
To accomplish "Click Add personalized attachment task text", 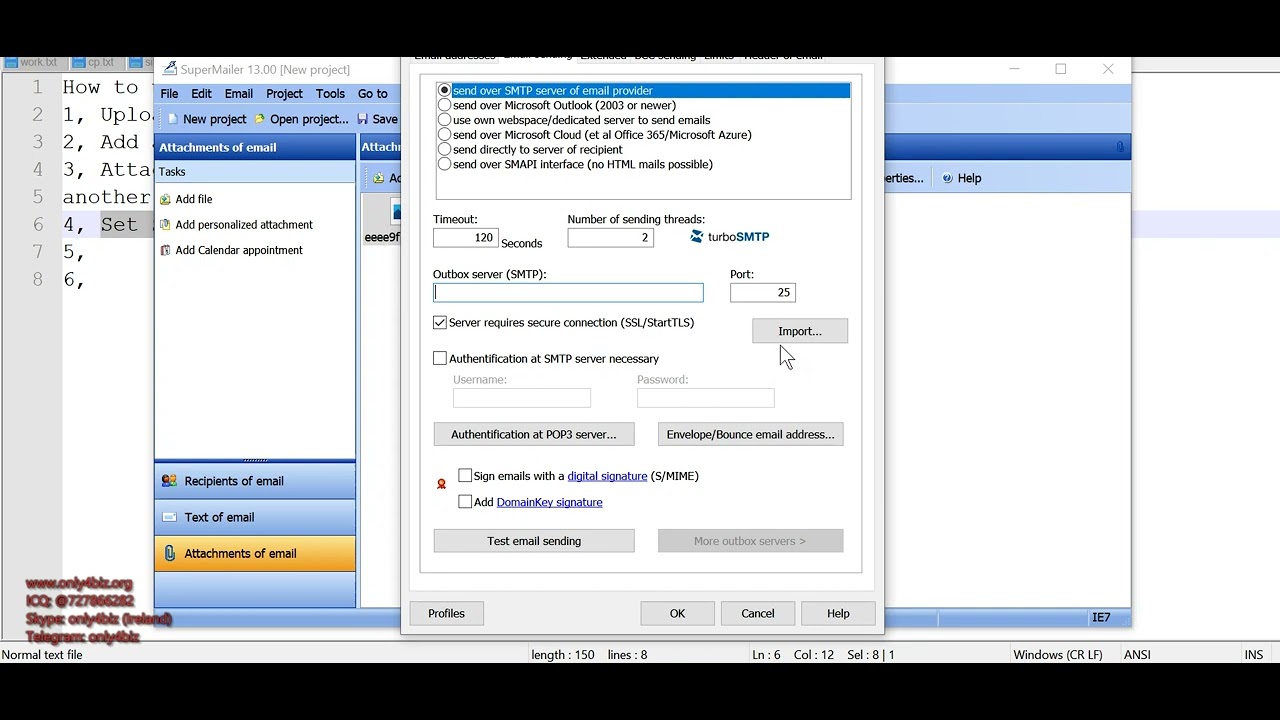I will tap(244, 225).
